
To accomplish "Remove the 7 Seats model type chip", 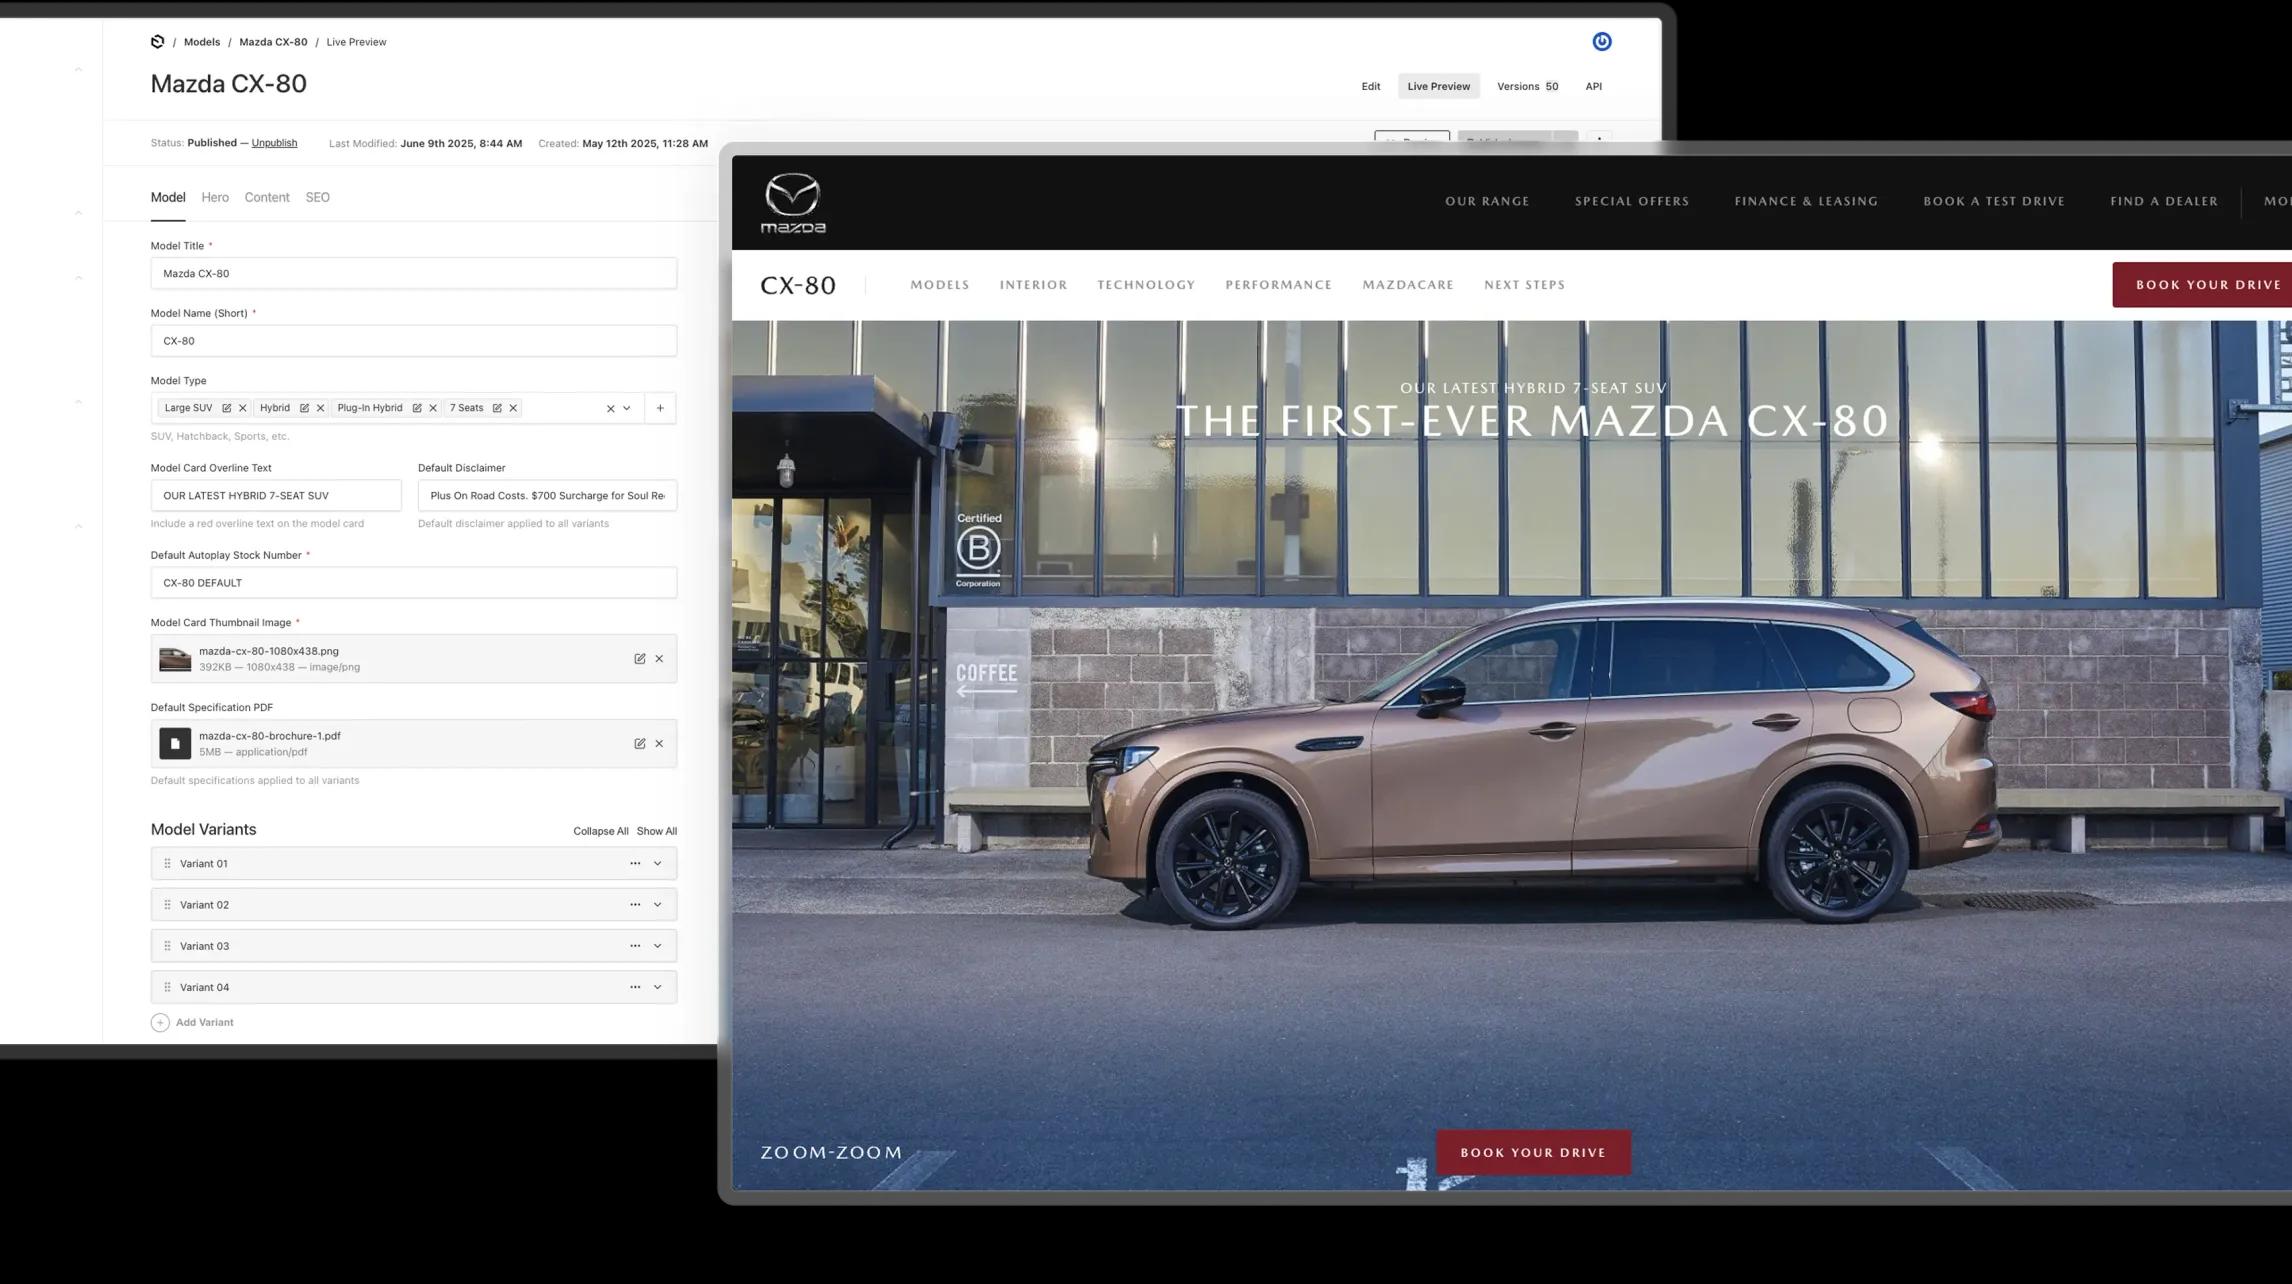I will point(513,408).
